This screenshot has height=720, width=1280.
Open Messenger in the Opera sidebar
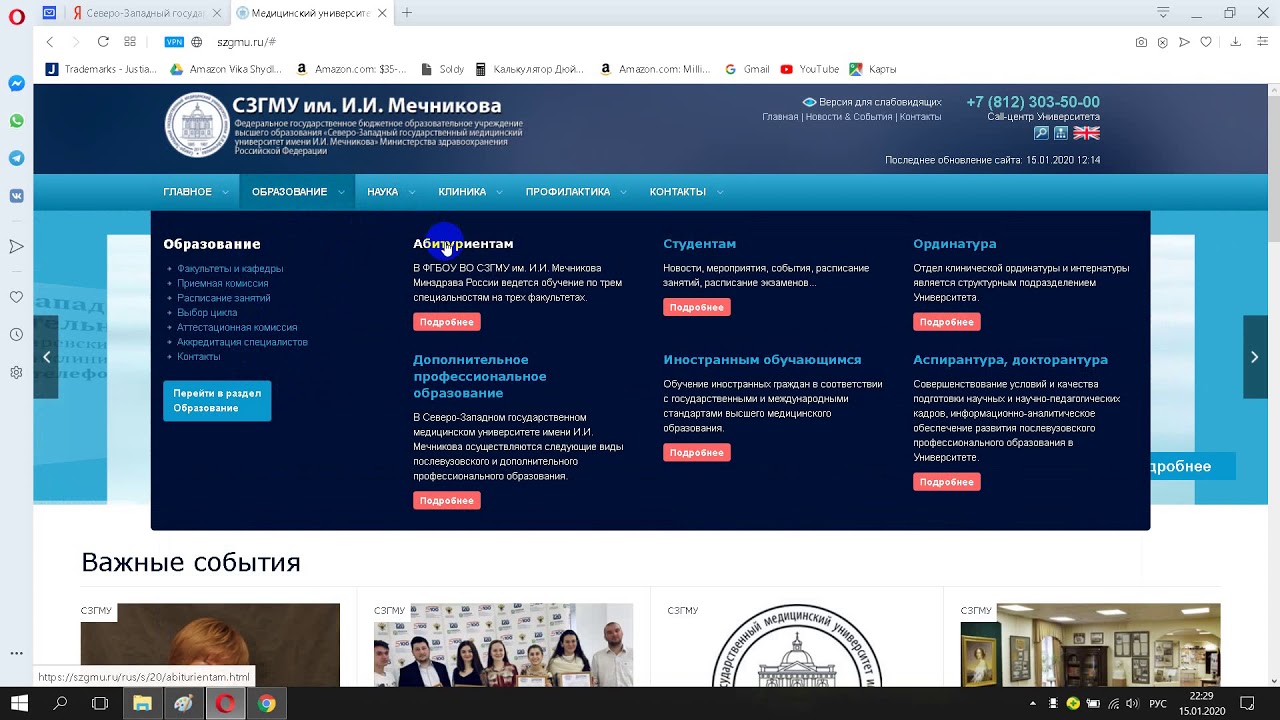point(16,84)
